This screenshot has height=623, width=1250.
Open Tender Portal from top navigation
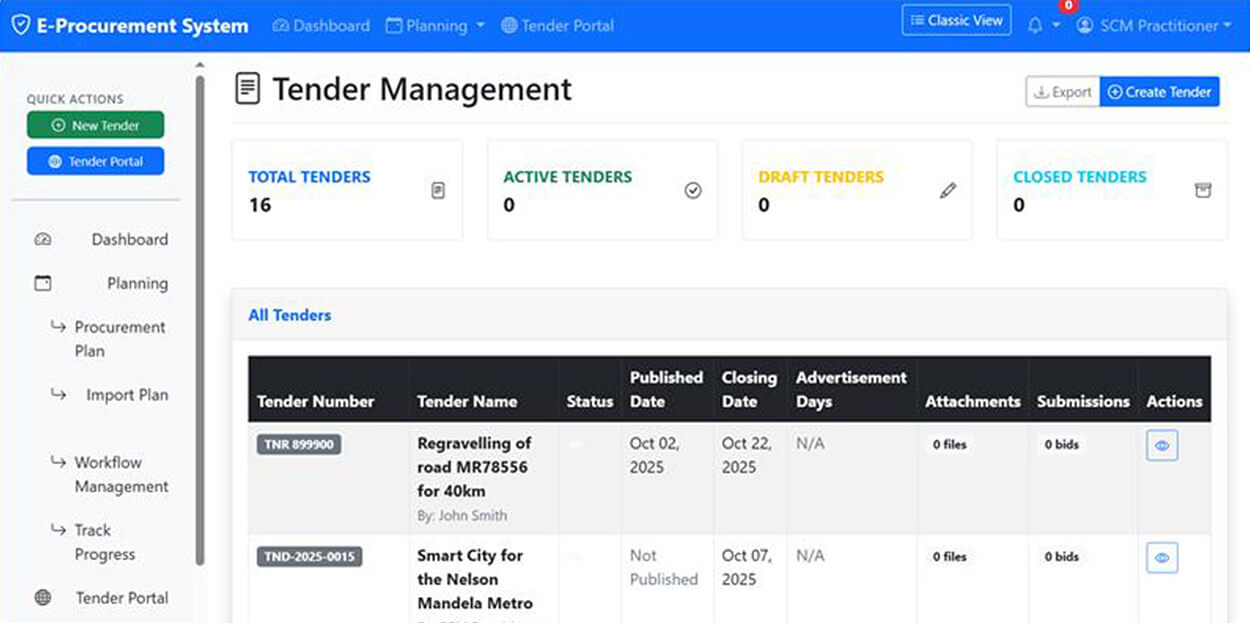point(557,26)
